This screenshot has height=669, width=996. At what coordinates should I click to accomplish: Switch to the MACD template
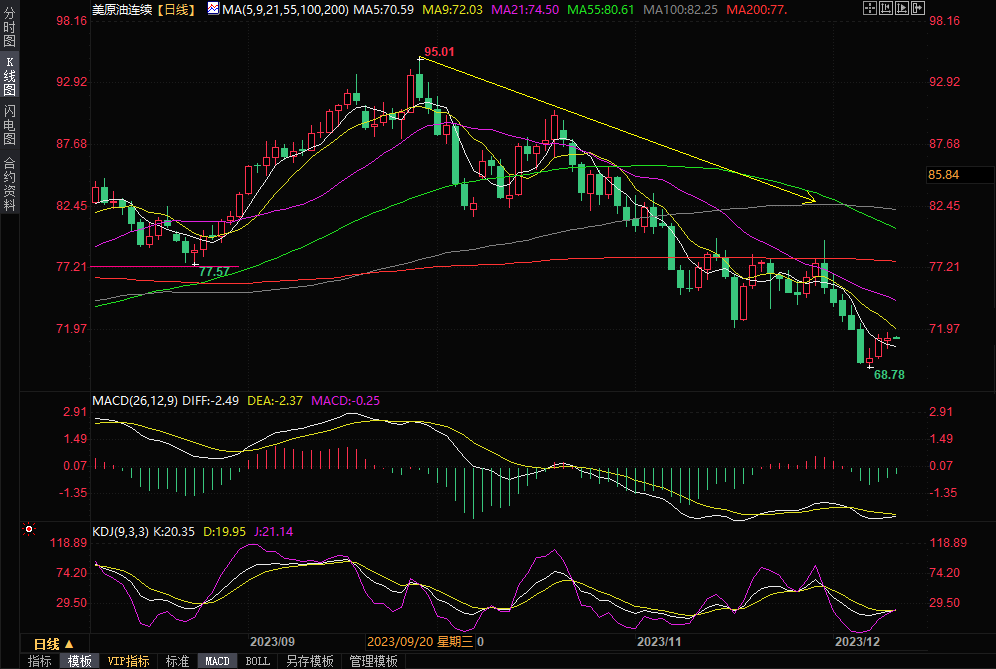[x=217, y=661]
